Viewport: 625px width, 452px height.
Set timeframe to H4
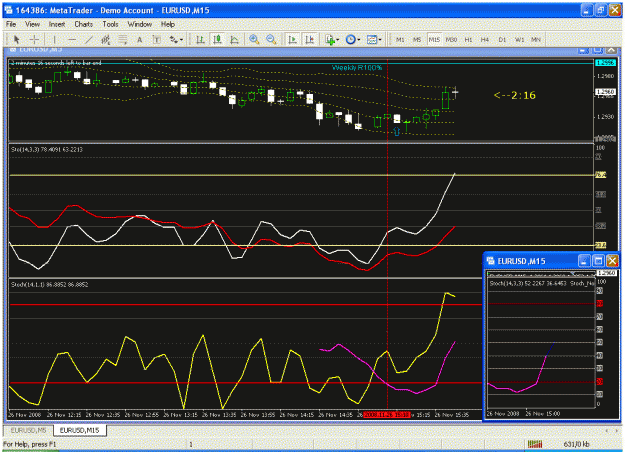(x=485, y=39)
